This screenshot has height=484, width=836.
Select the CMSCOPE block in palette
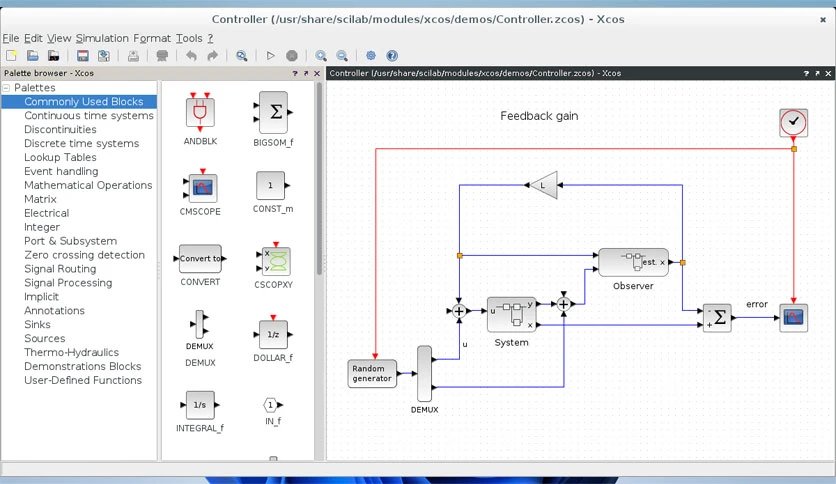(x=200, y=187)
